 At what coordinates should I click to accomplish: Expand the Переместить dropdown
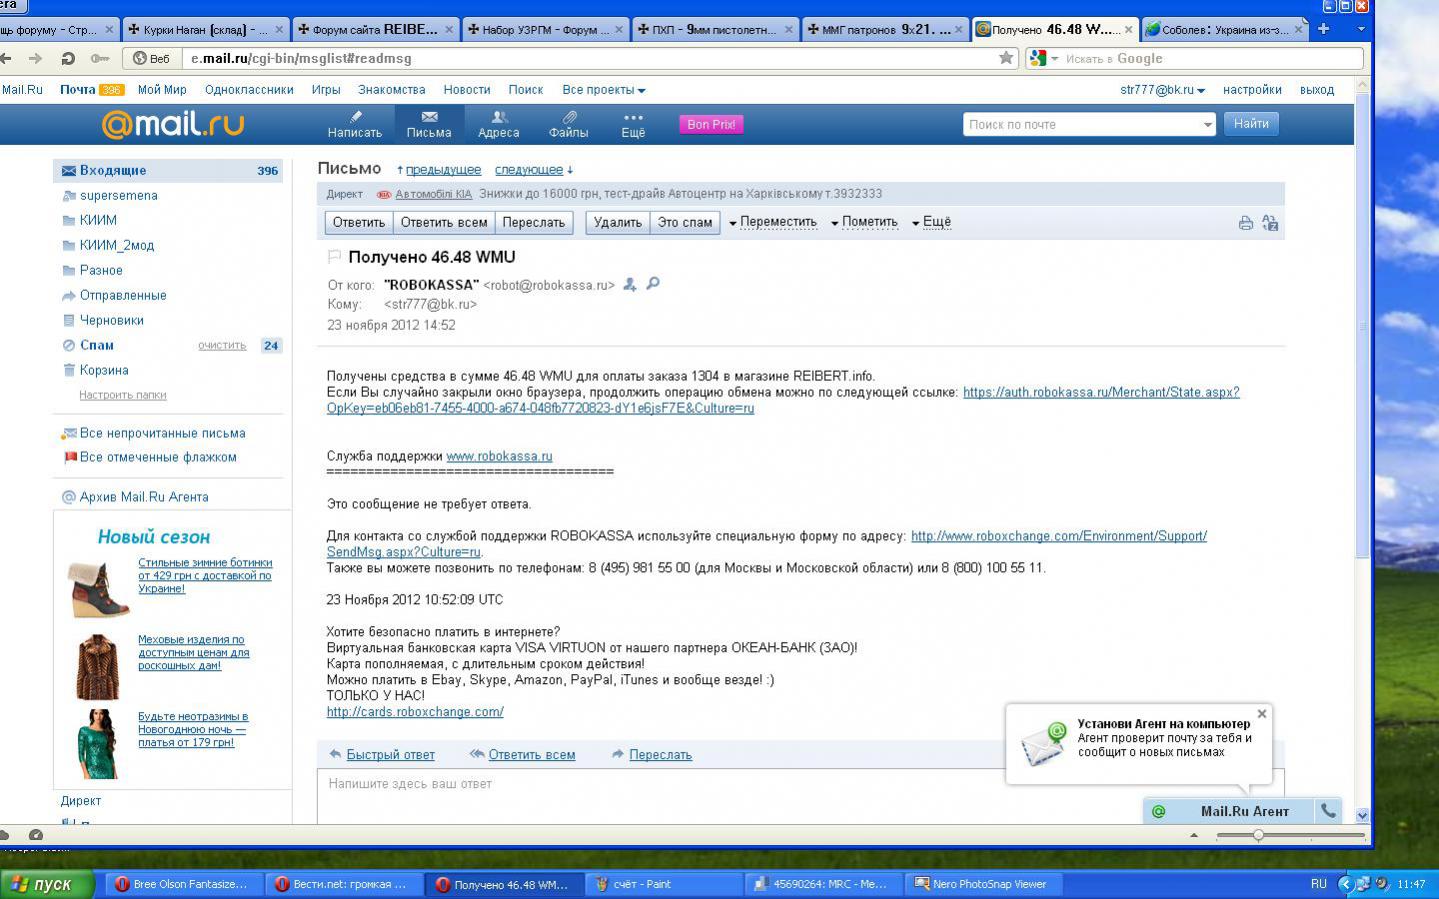coord(772,222)
